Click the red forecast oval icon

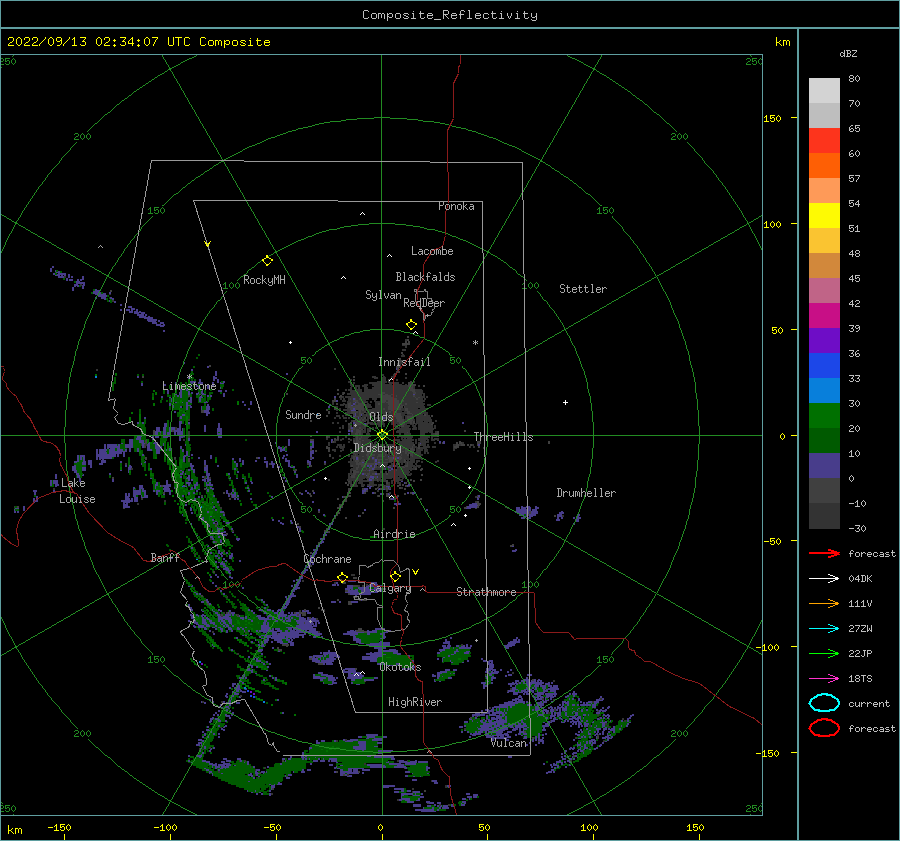click(x=824, y=728)
